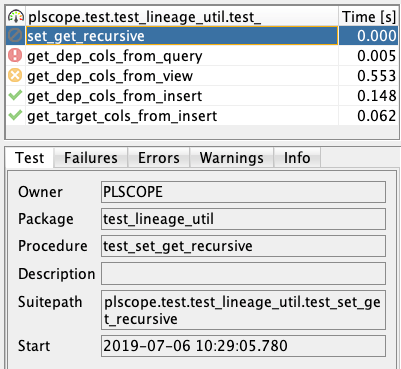This screenshot has width=401, height=369.
Task: Click the green checkmark for get_target_cols_from_insert
Action: point(15,115)
